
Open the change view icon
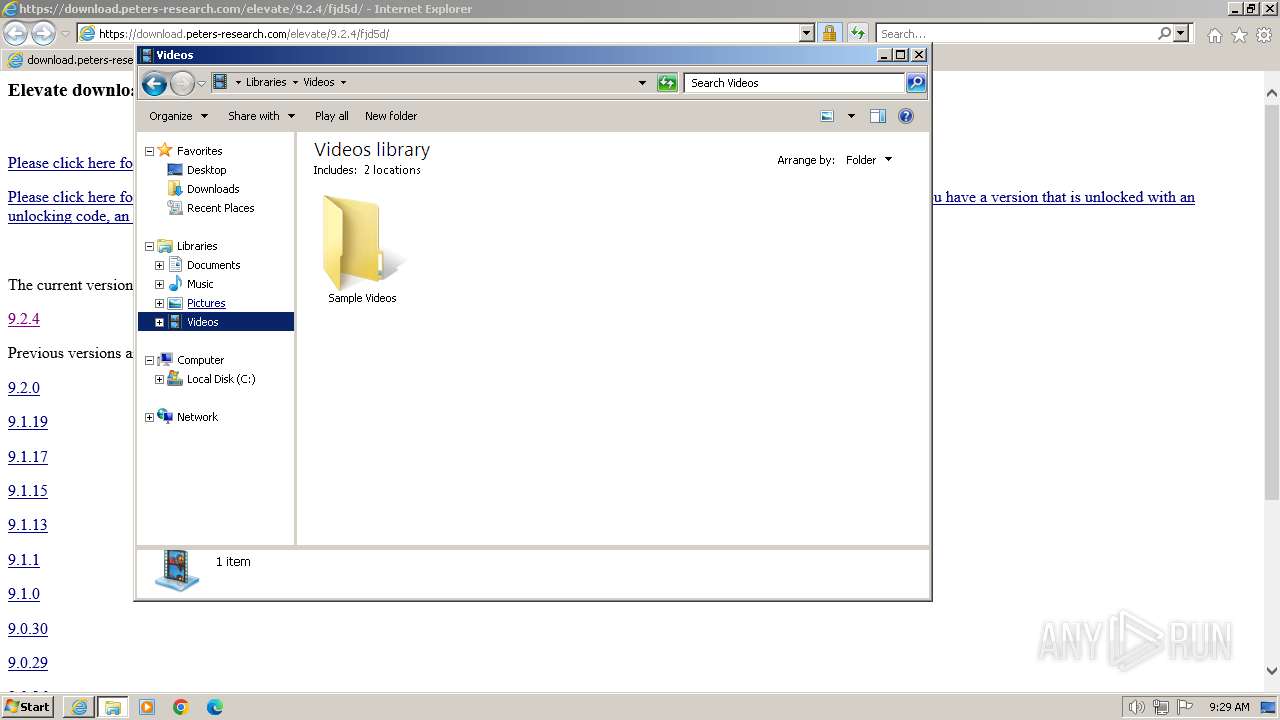click(x=827, y=116)
